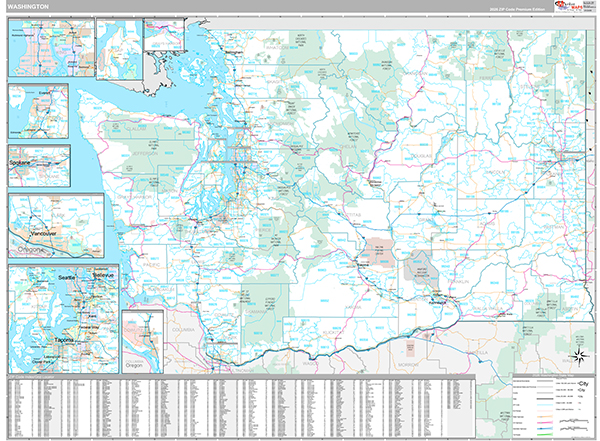Click the LINCOLN county label
The image size is (600, 441).
coord(495,173)
